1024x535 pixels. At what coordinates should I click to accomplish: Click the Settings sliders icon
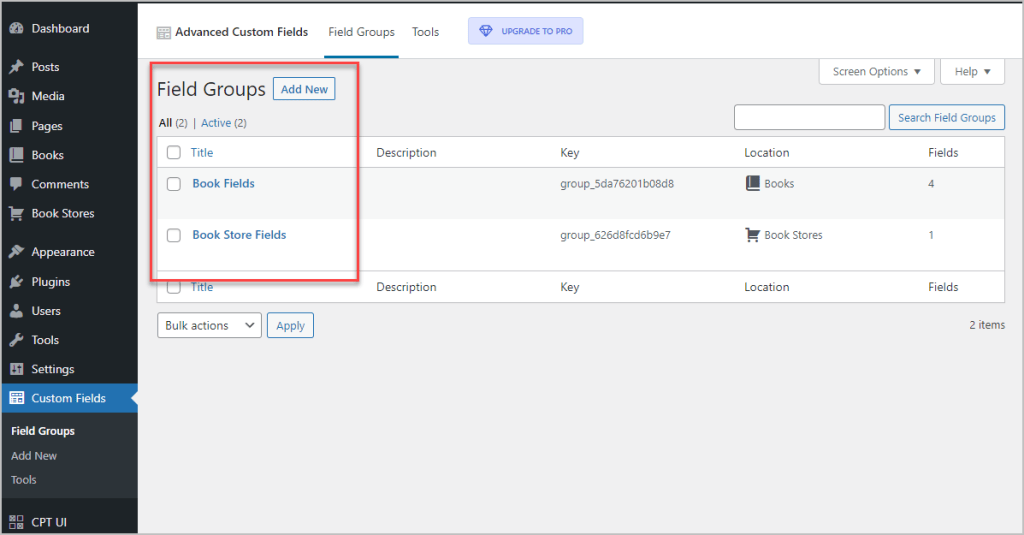pos(16,369)
